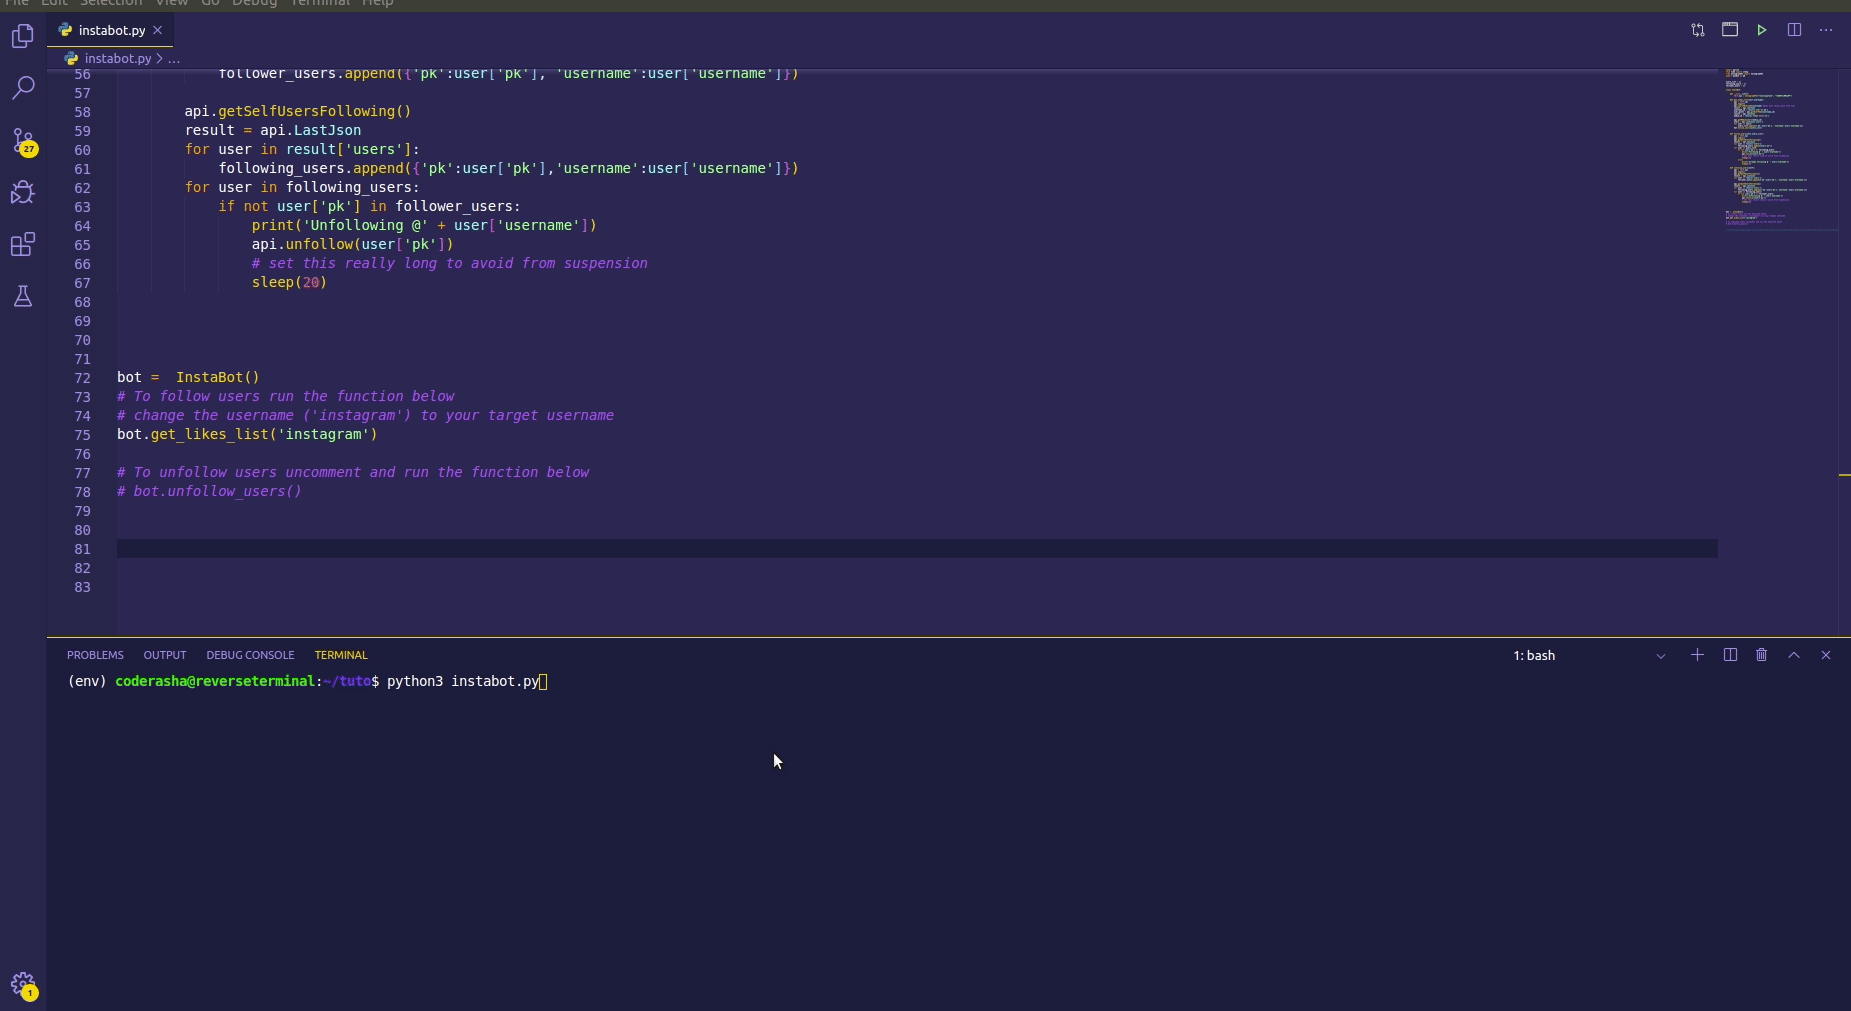Click 'result = api.LastJson' on line 59
1851x1011 pixels.
273,130
